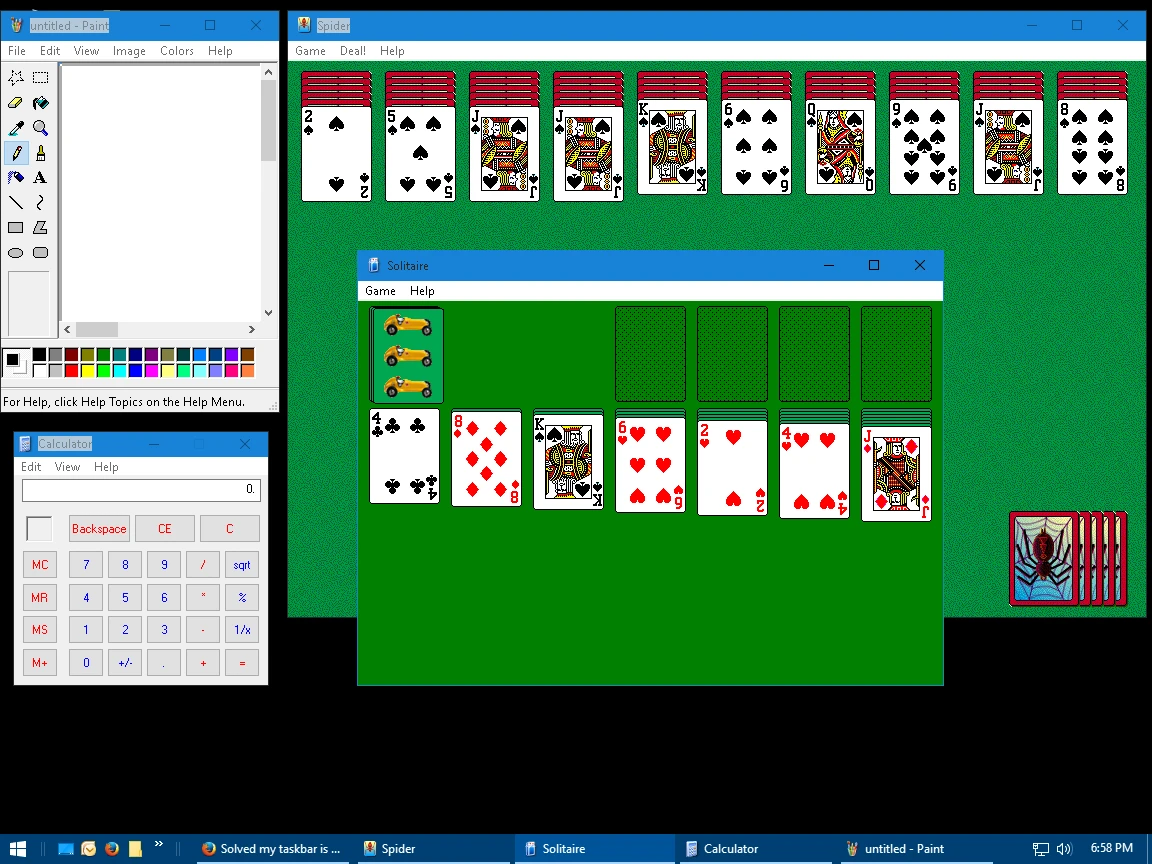This screenshot has height=864, width=1152.
Task: Open Spider's Deal! menu
Action: click(353, 51)
